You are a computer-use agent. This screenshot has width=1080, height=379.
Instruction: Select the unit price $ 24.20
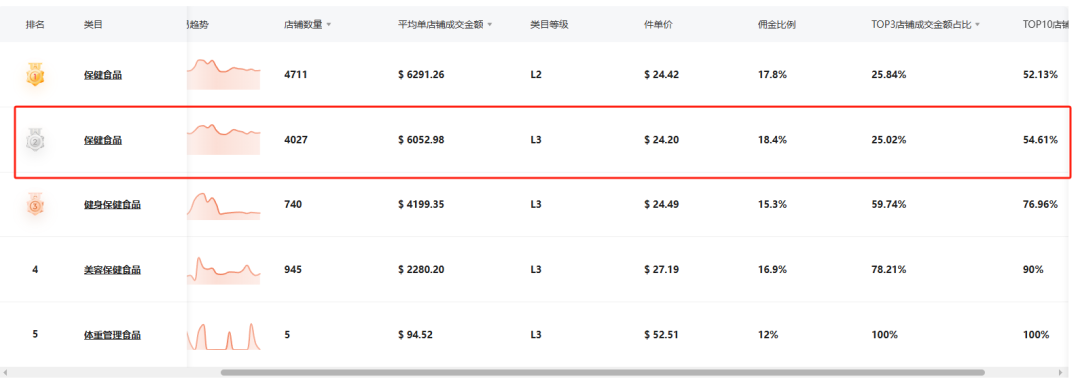pos(661,140)
